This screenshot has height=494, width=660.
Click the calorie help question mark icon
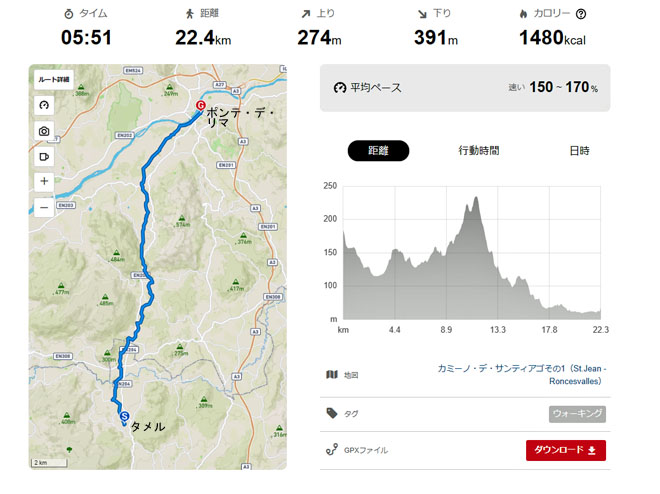click(x=581, y=14)
